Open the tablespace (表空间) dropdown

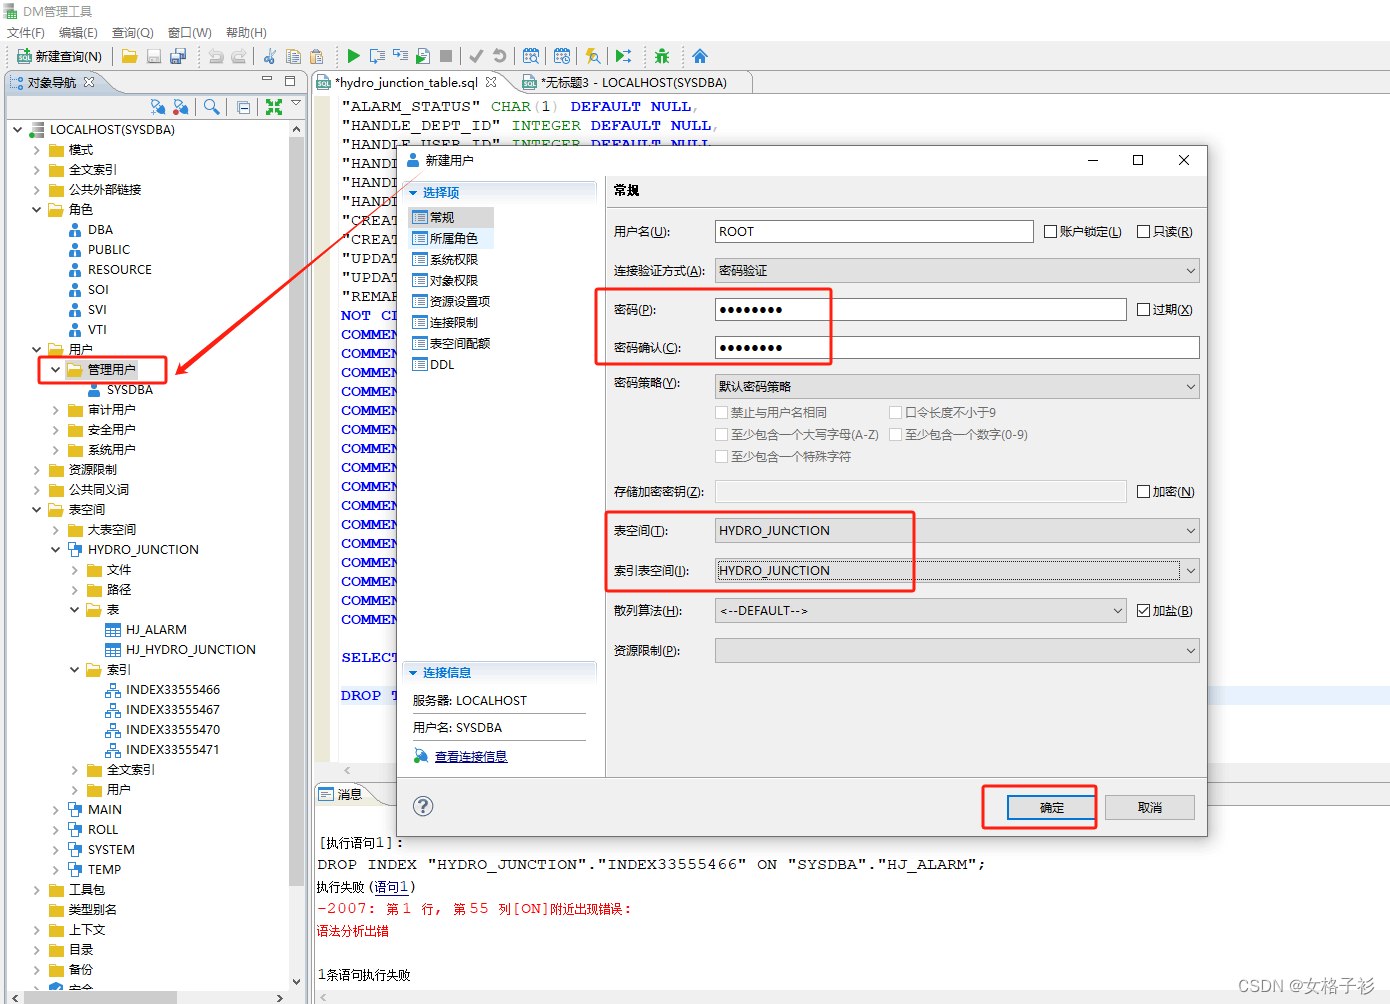click(x=957, y=530)
